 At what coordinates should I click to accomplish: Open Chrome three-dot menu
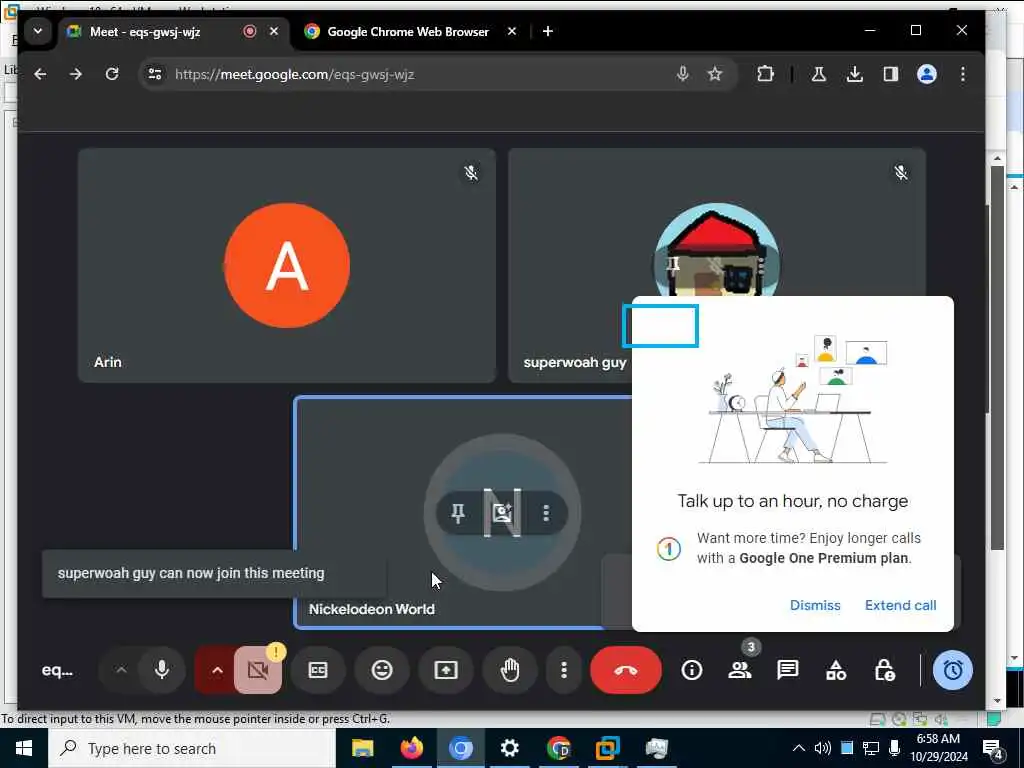coord(963,74)
